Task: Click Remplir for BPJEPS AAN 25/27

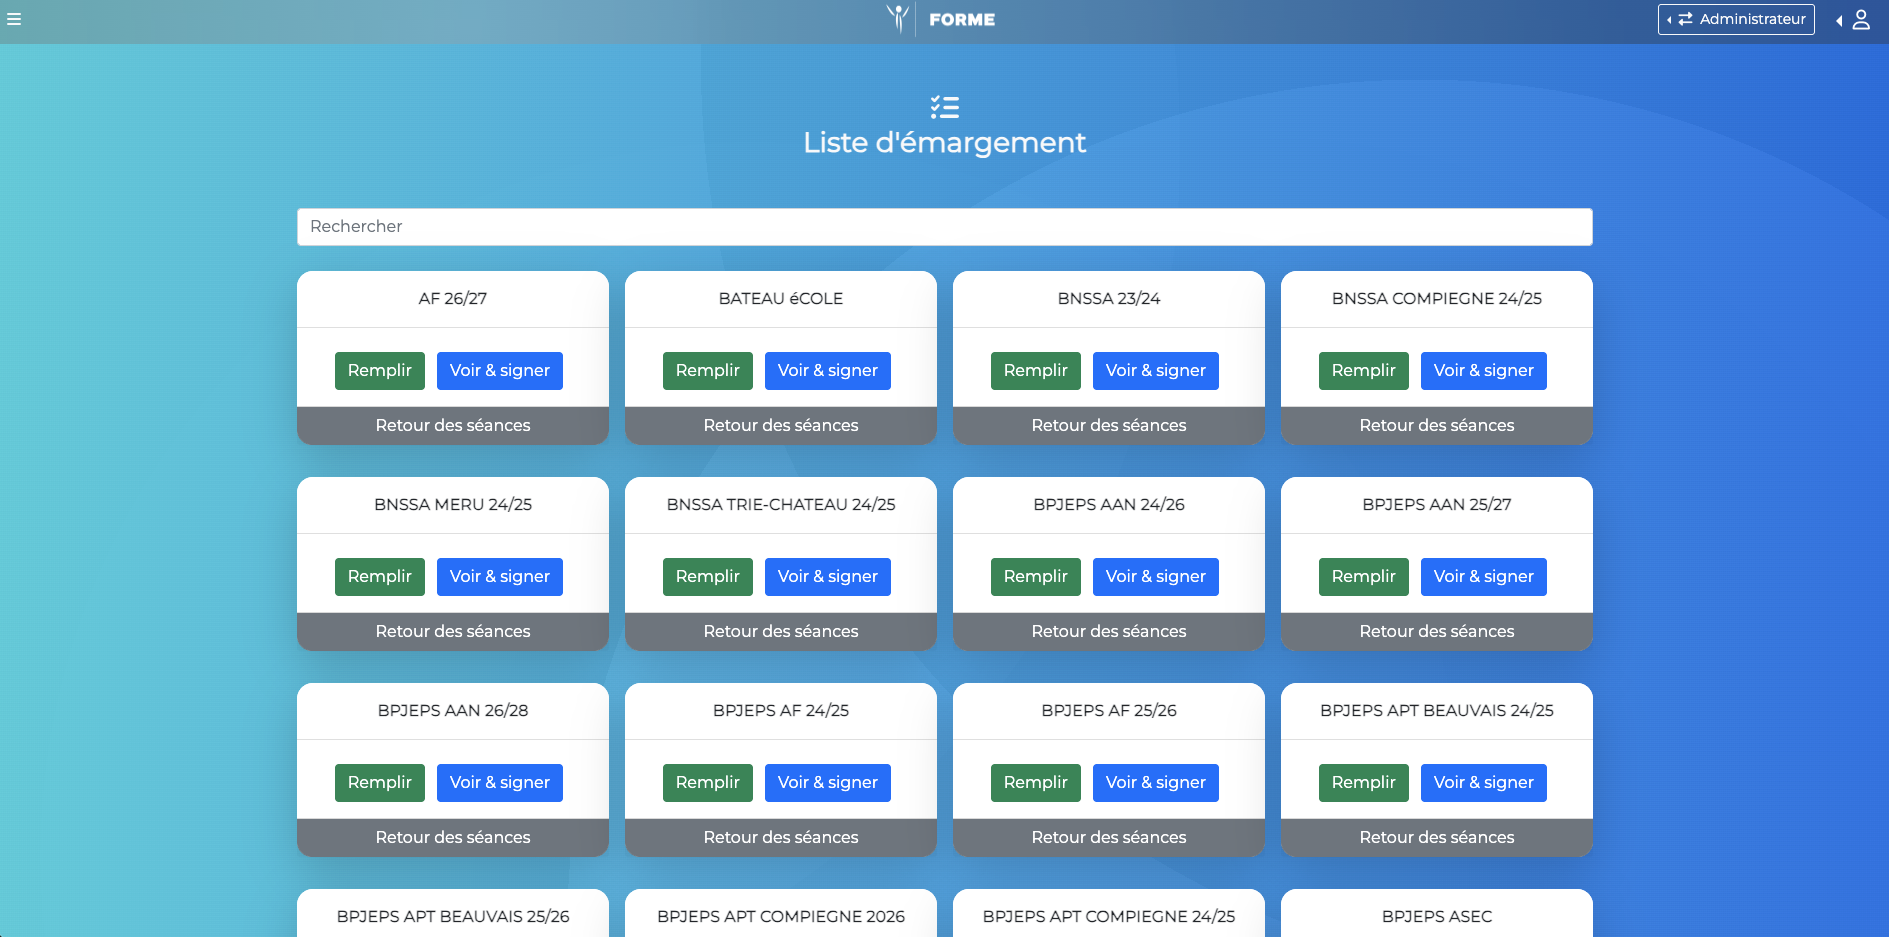Action: point(1364,577)
